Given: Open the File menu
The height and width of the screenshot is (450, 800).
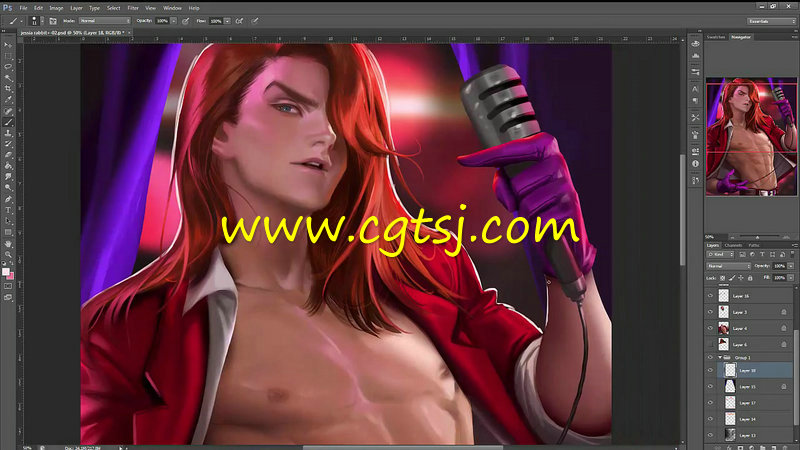Looking at the screenshot, I should (x=23, y=8).
